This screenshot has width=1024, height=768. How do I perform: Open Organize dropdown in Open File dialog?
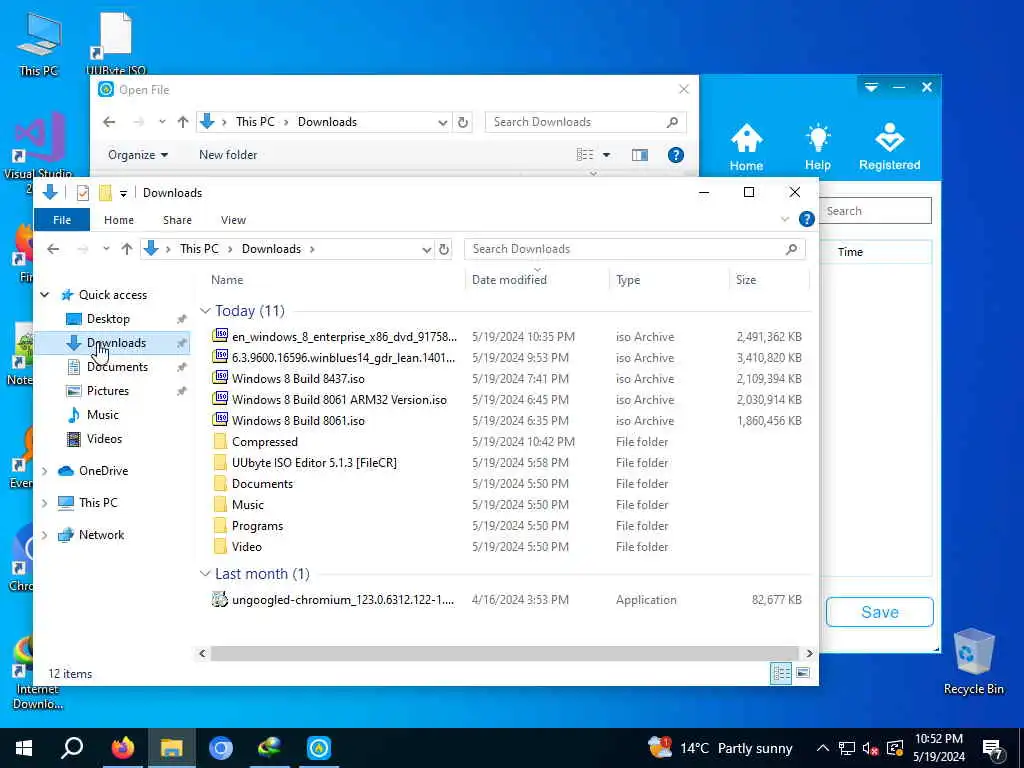click(138, 155)
